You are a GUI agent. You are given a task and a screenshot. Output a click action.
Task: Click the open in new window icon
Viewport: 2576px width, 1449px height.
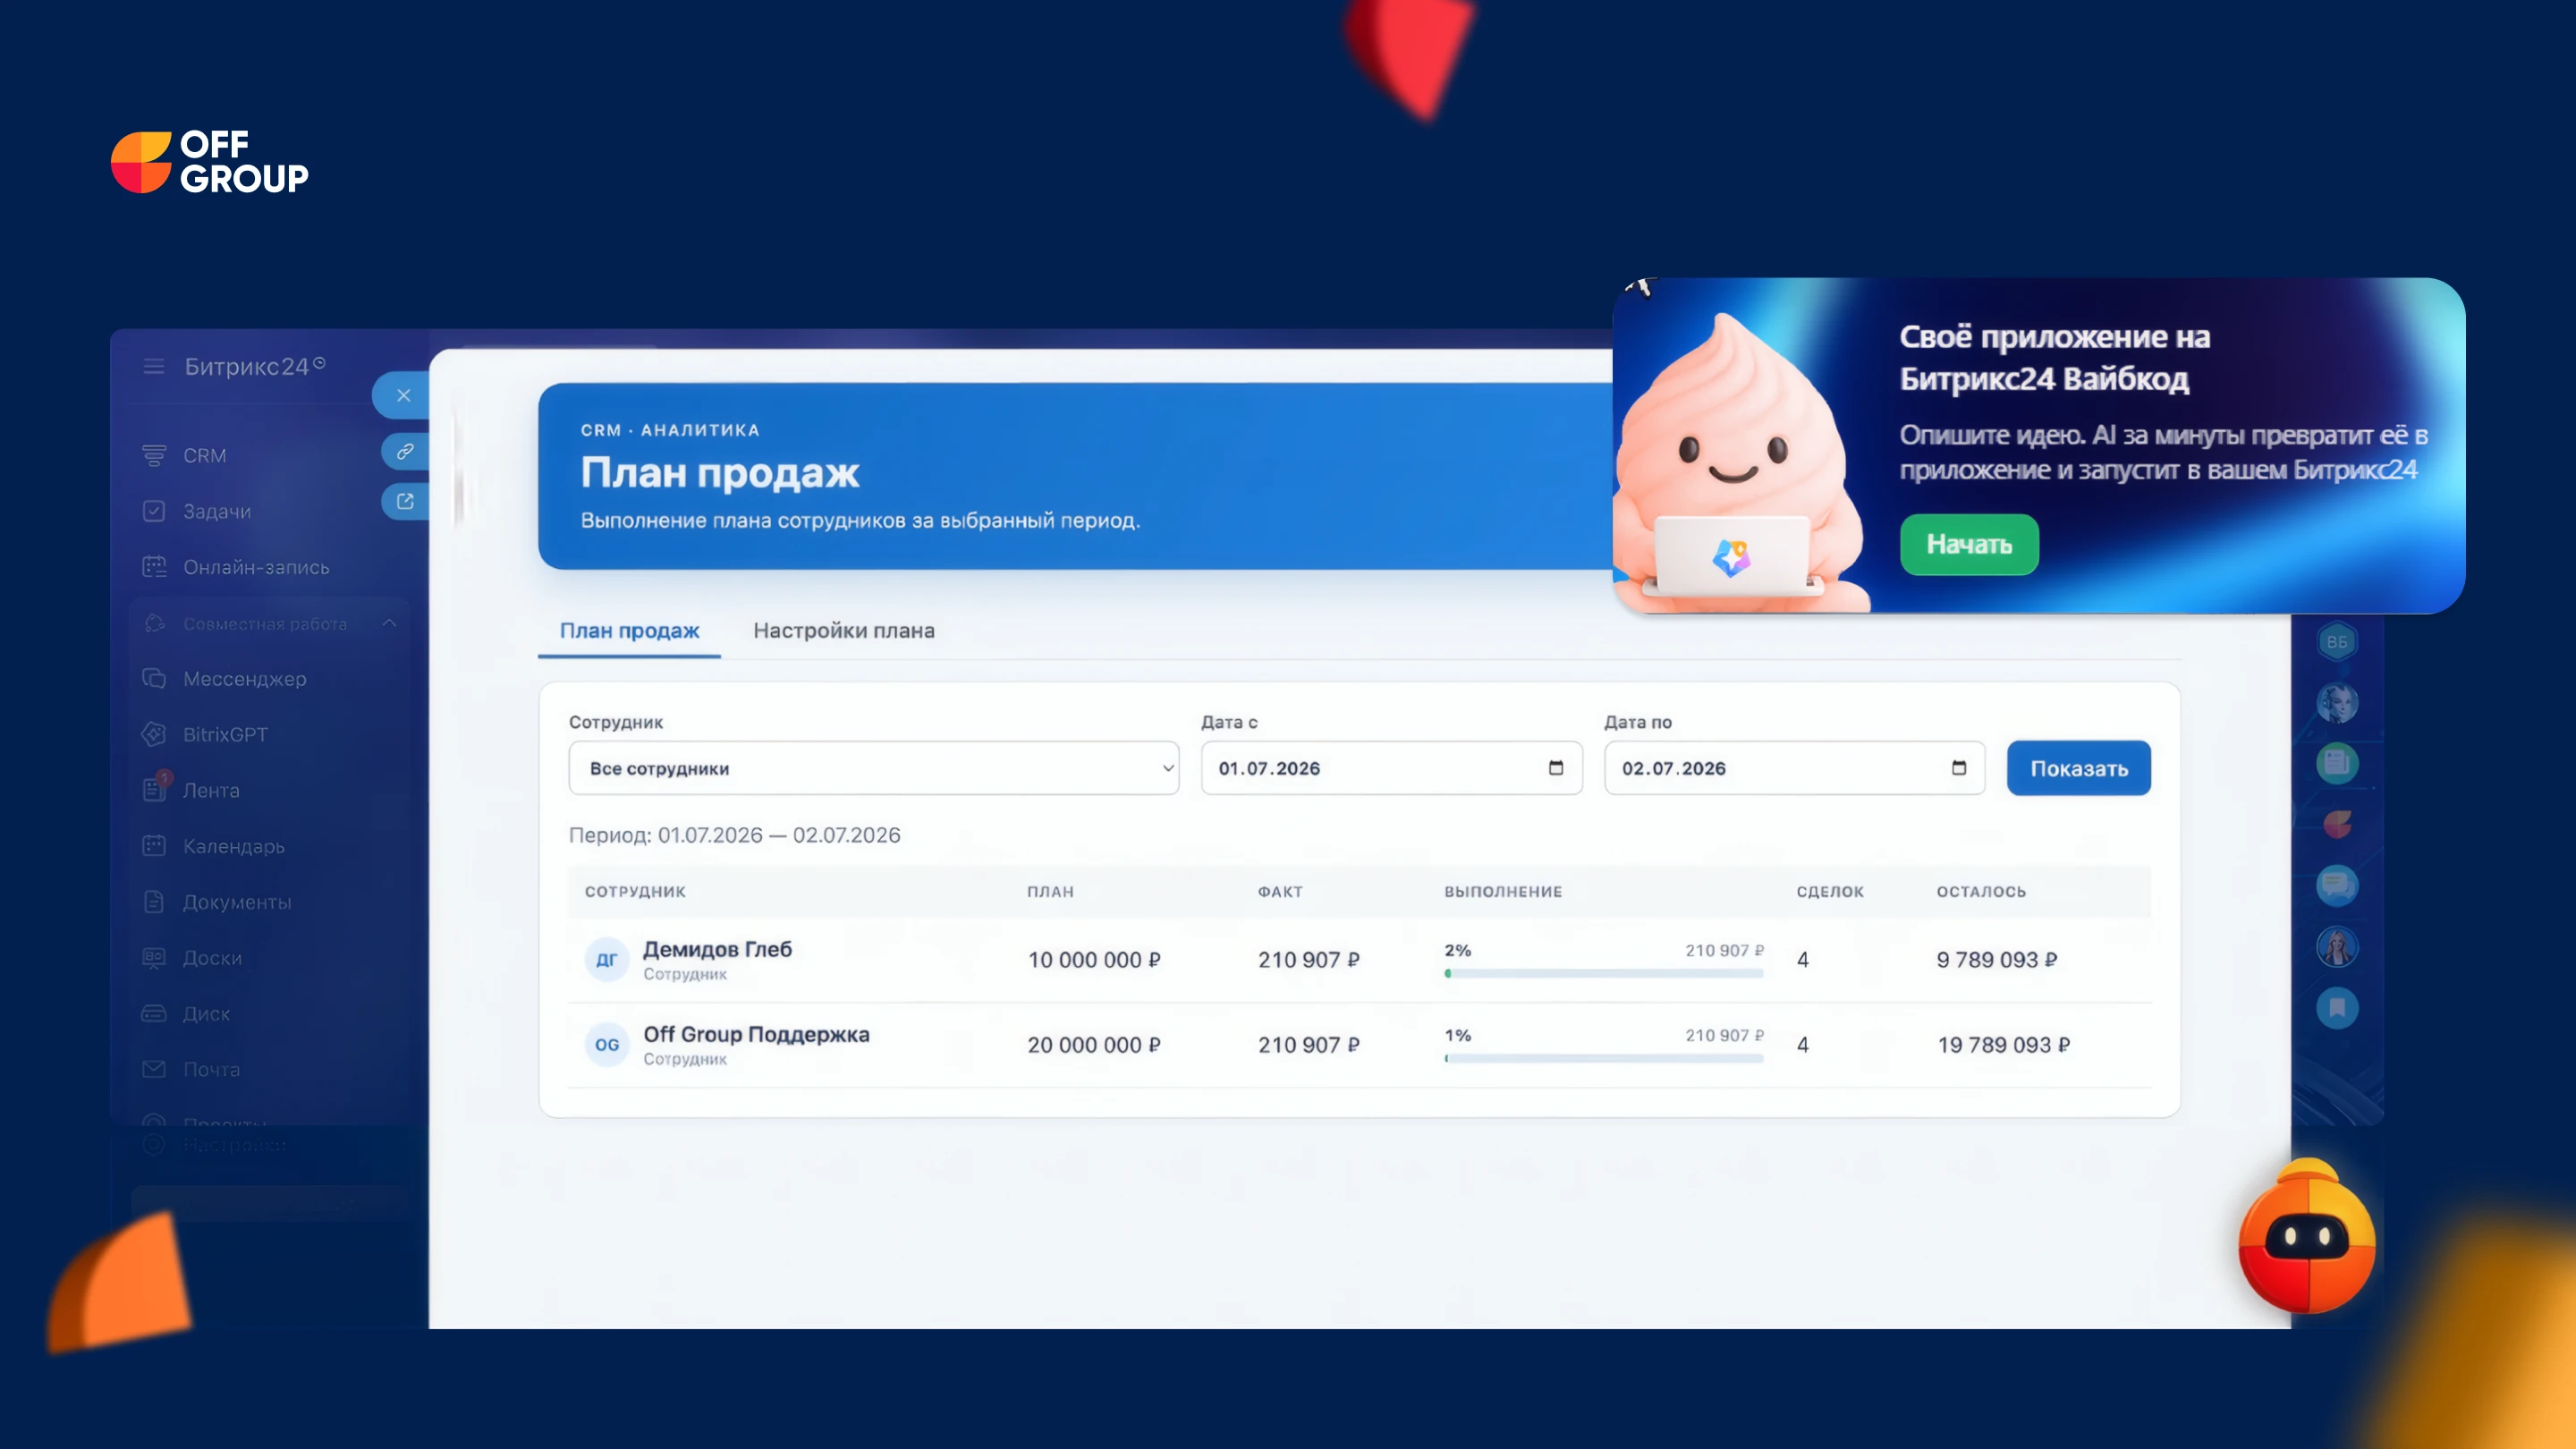click(404, 501)
